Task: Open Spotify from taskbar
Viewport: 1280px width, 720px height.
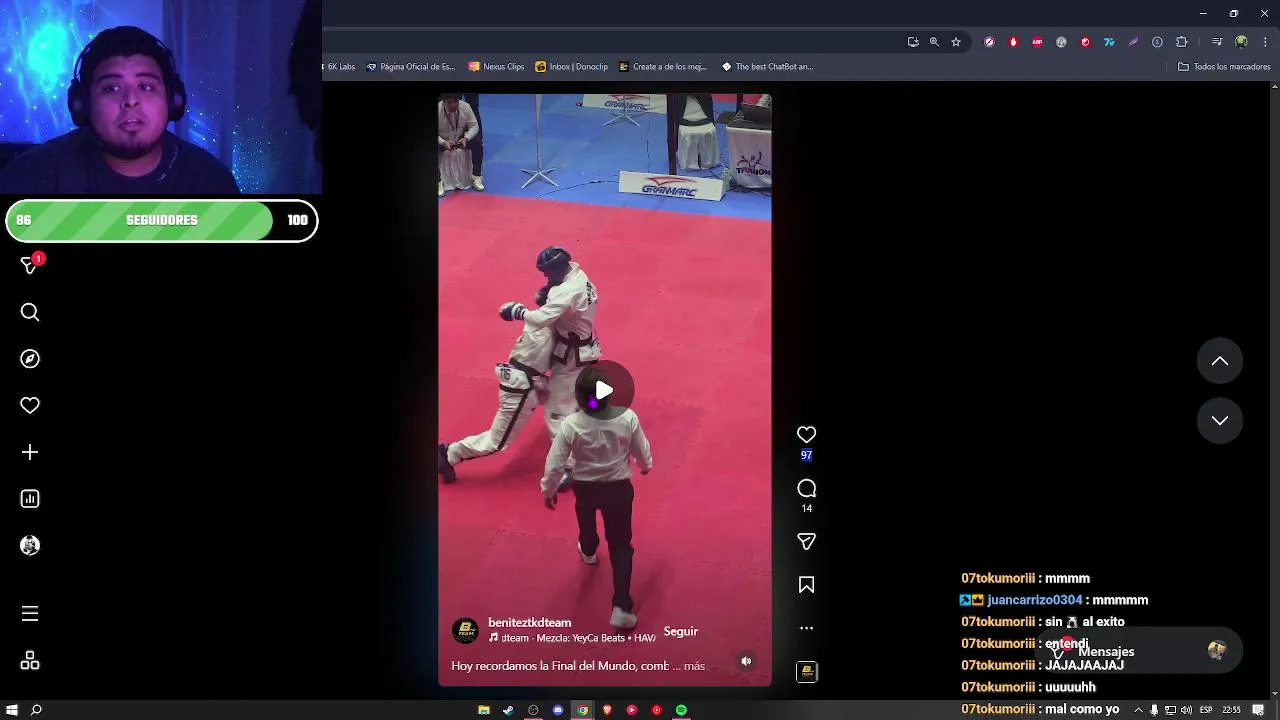Action: point(681,710)
